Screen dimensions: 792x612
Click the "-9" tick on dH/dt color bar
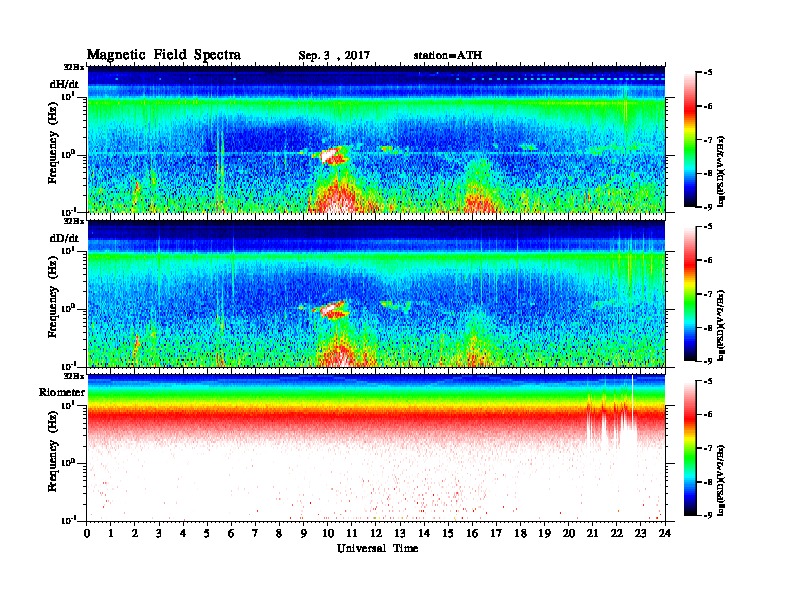pos(708,207)
